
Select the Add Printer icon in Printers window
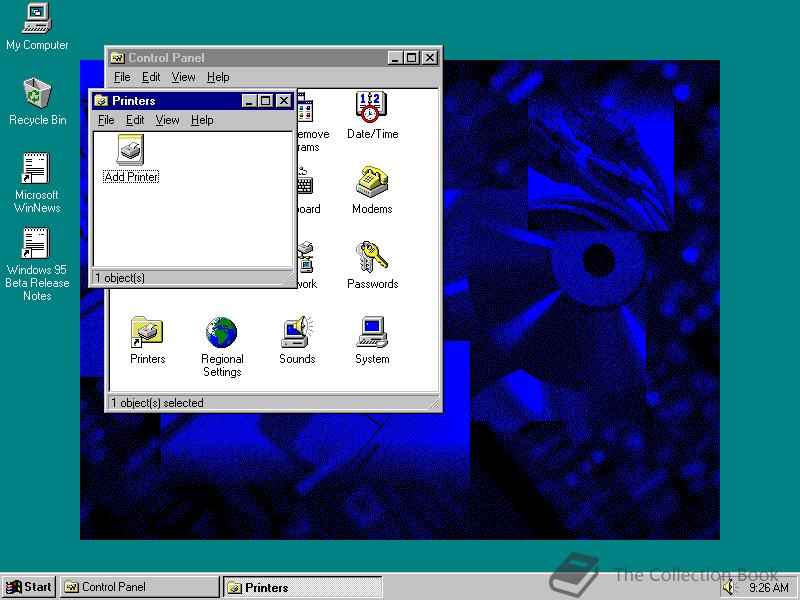pyautogui.click(x=131, y=149)
